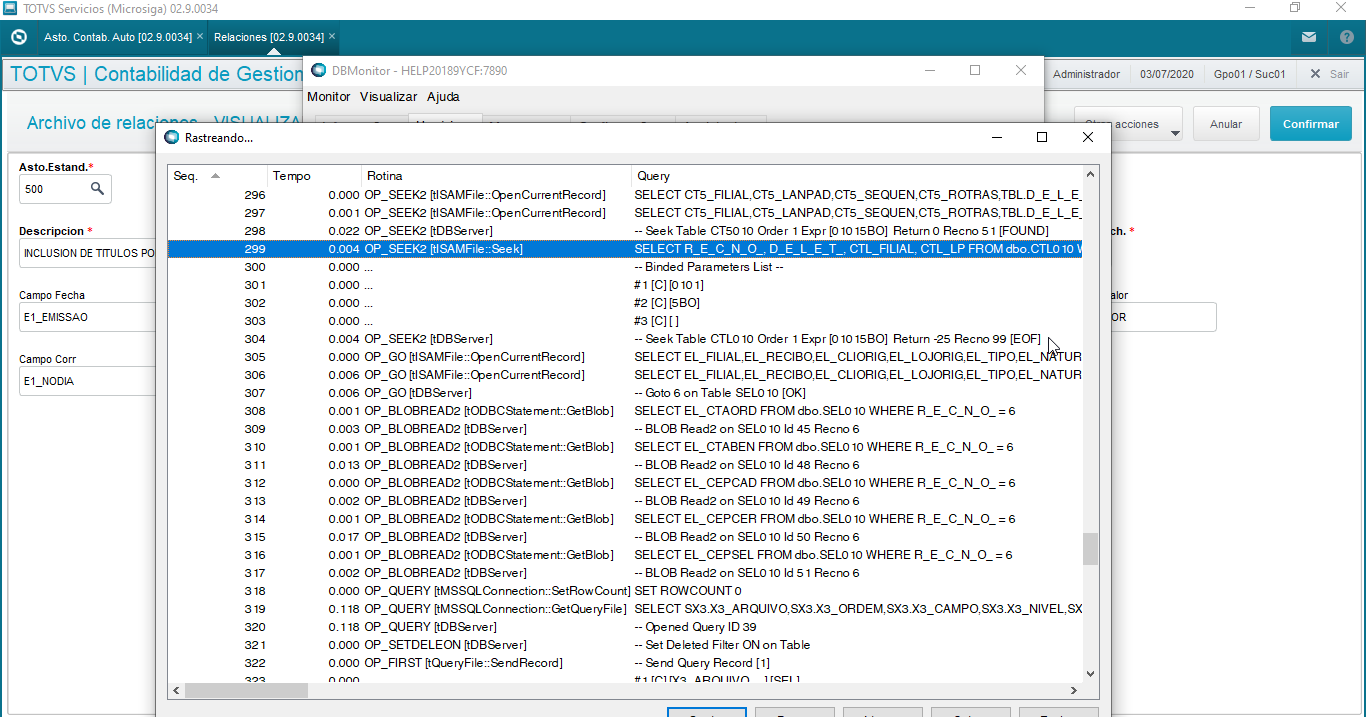Select row 308 SELECT EL_CTAORD query

click(x=625, y=411)
